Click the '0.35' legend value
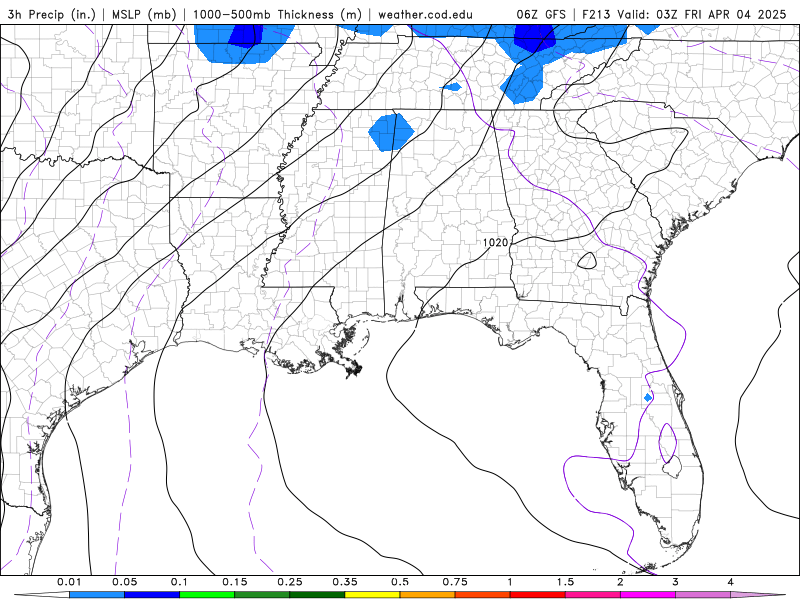This screenshot has width=800, height=600. pos(345,582)
